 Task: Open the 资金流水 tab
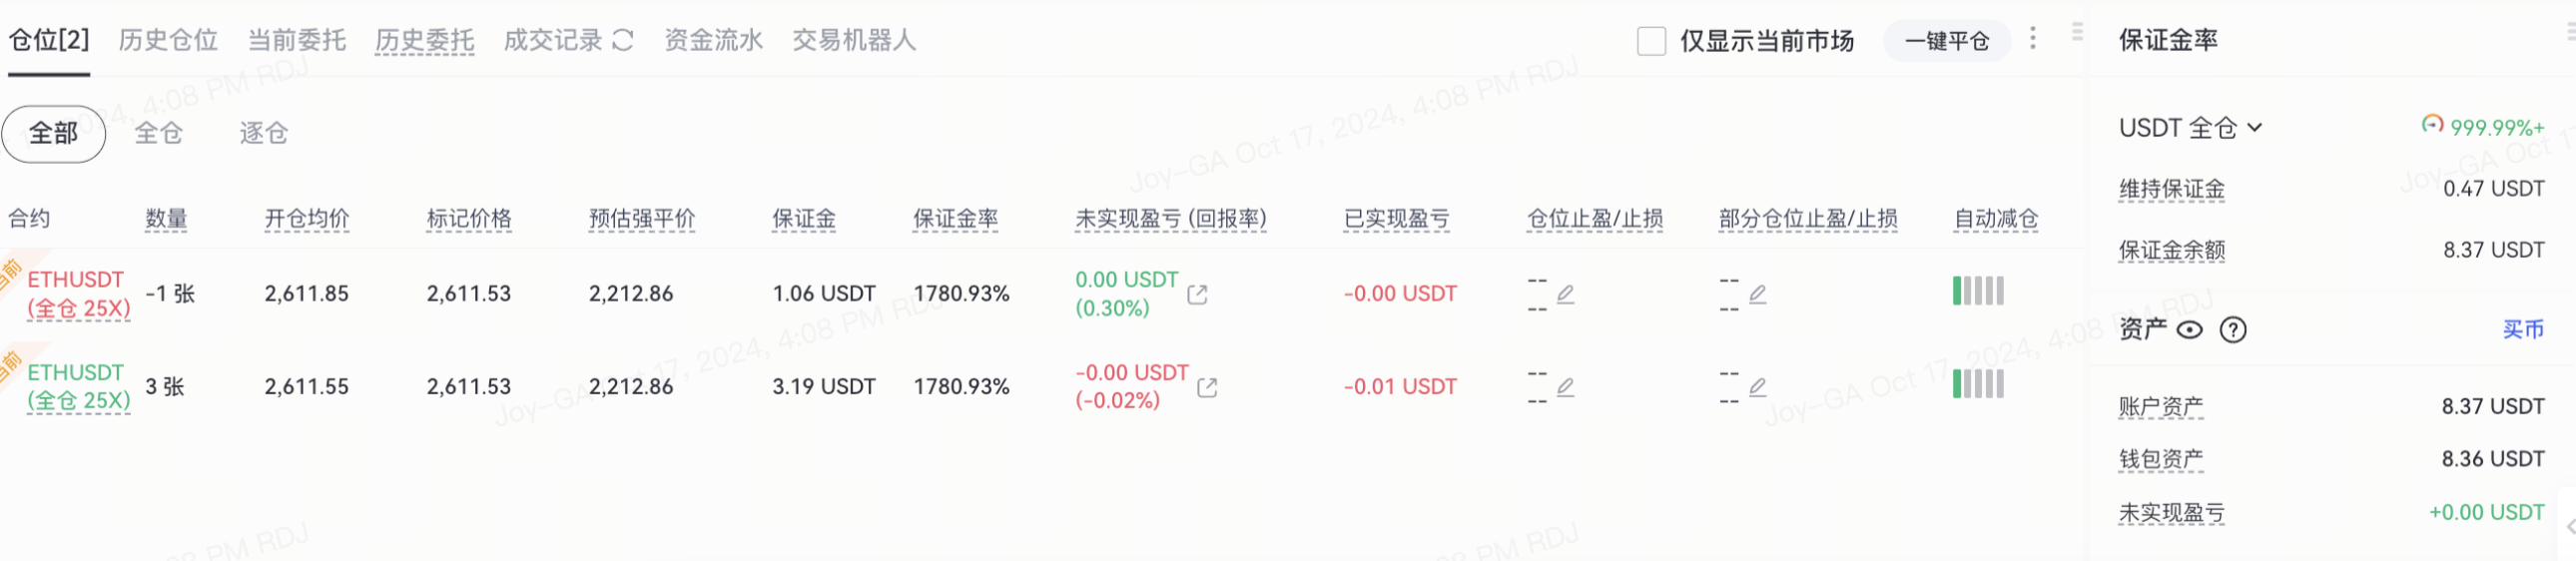pyautogui.click(x=713, y=40)
